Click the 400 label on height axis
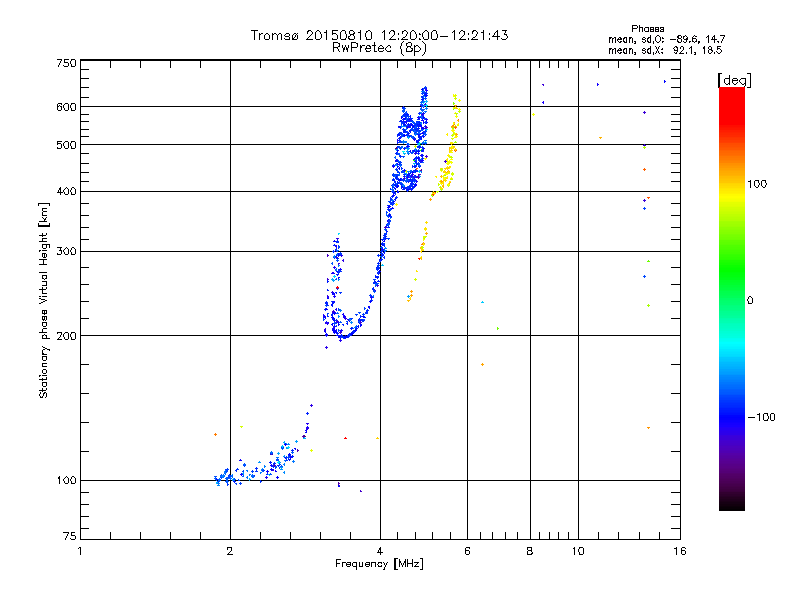Screen dimensions: 800x600 66,192
